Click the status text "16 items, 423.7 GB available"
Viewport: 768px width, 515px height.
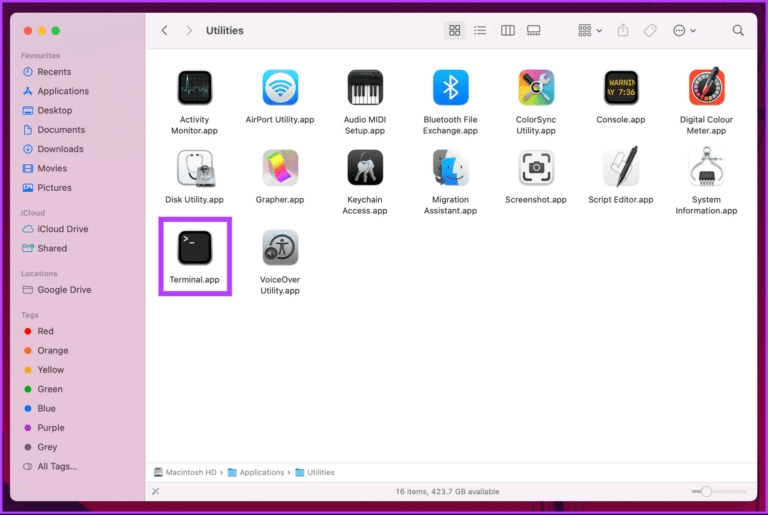click(447, 491)
